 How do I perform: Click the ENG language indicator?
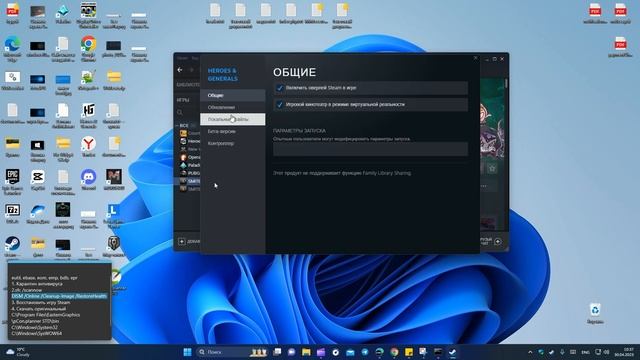tap(585, 352)
